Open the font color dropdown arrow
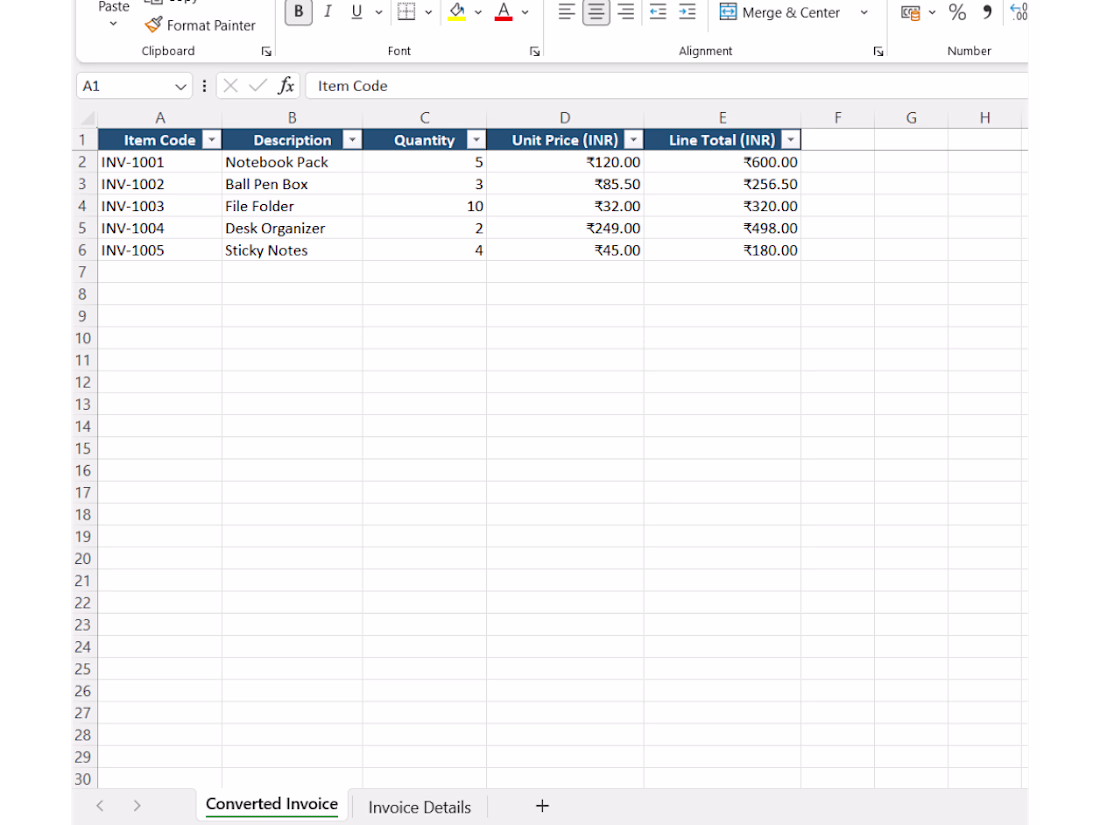Viewport: 1100px width, 825px height. (x=525, y=12)
